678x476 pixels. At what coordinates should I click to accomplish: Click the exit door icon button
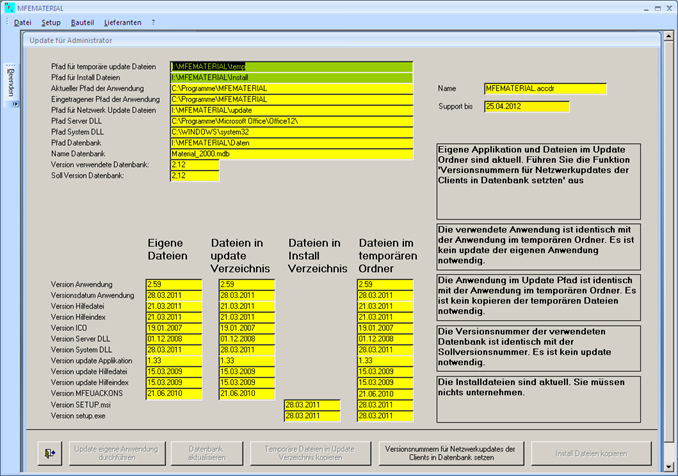click(50, 453)
